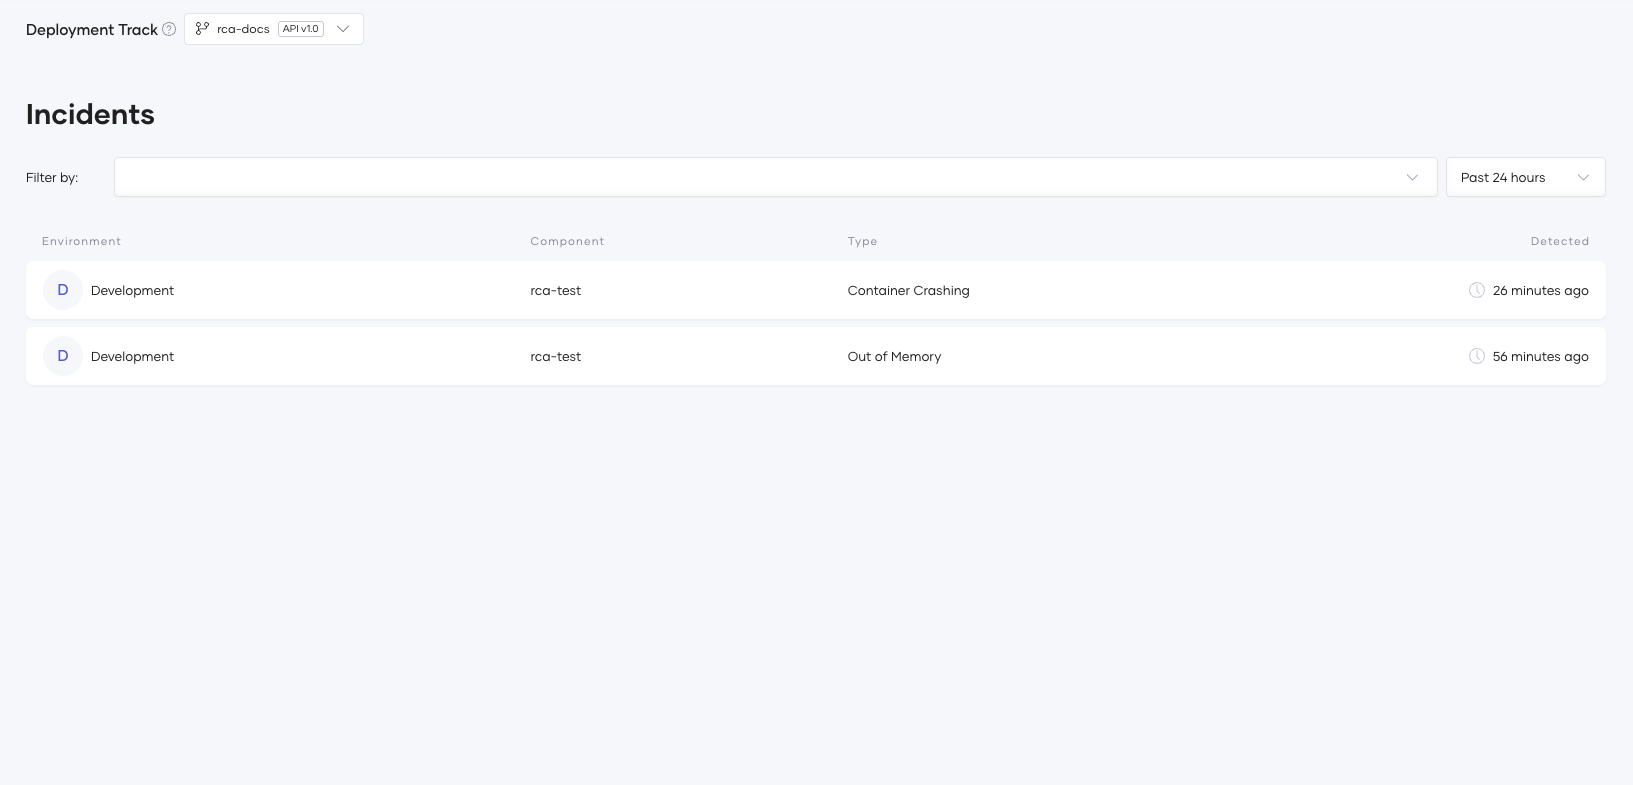
Task: Click the branch icon next to rca-docs
Action: (202, 29)
